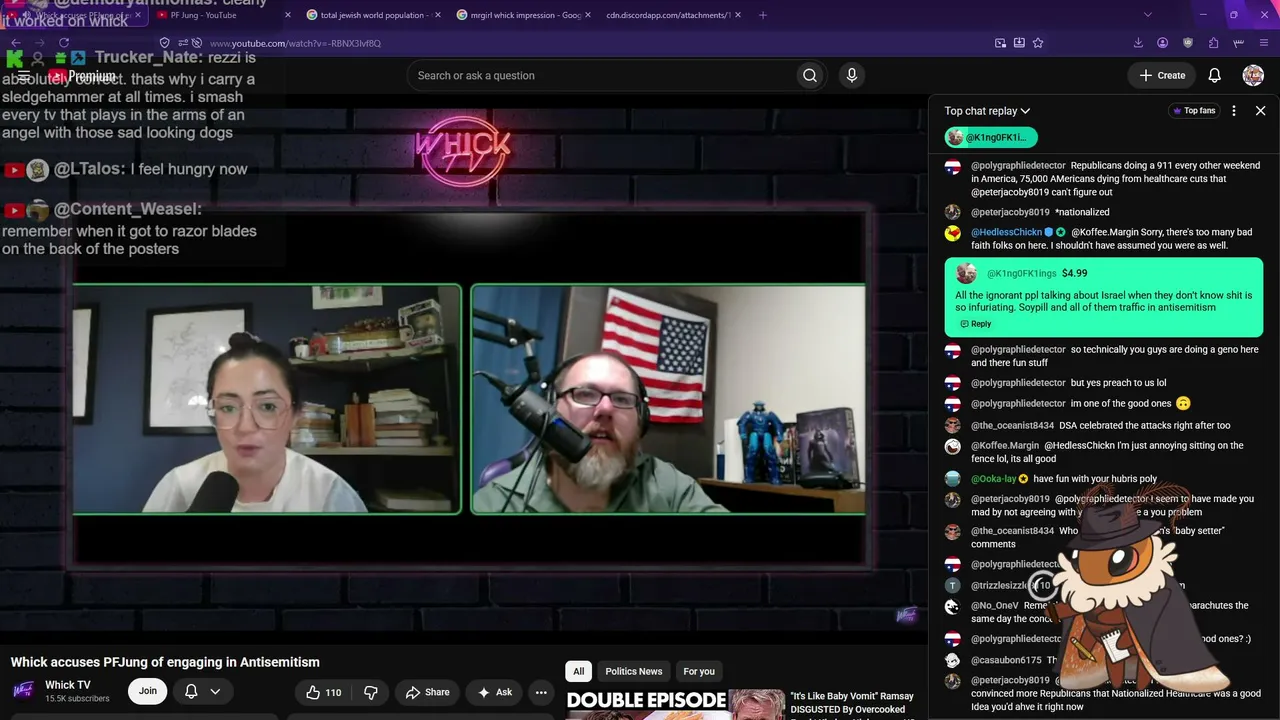Click @casaubon6175 chat author name
This screenshot has height=720, width=1280.
[1006, 661]
